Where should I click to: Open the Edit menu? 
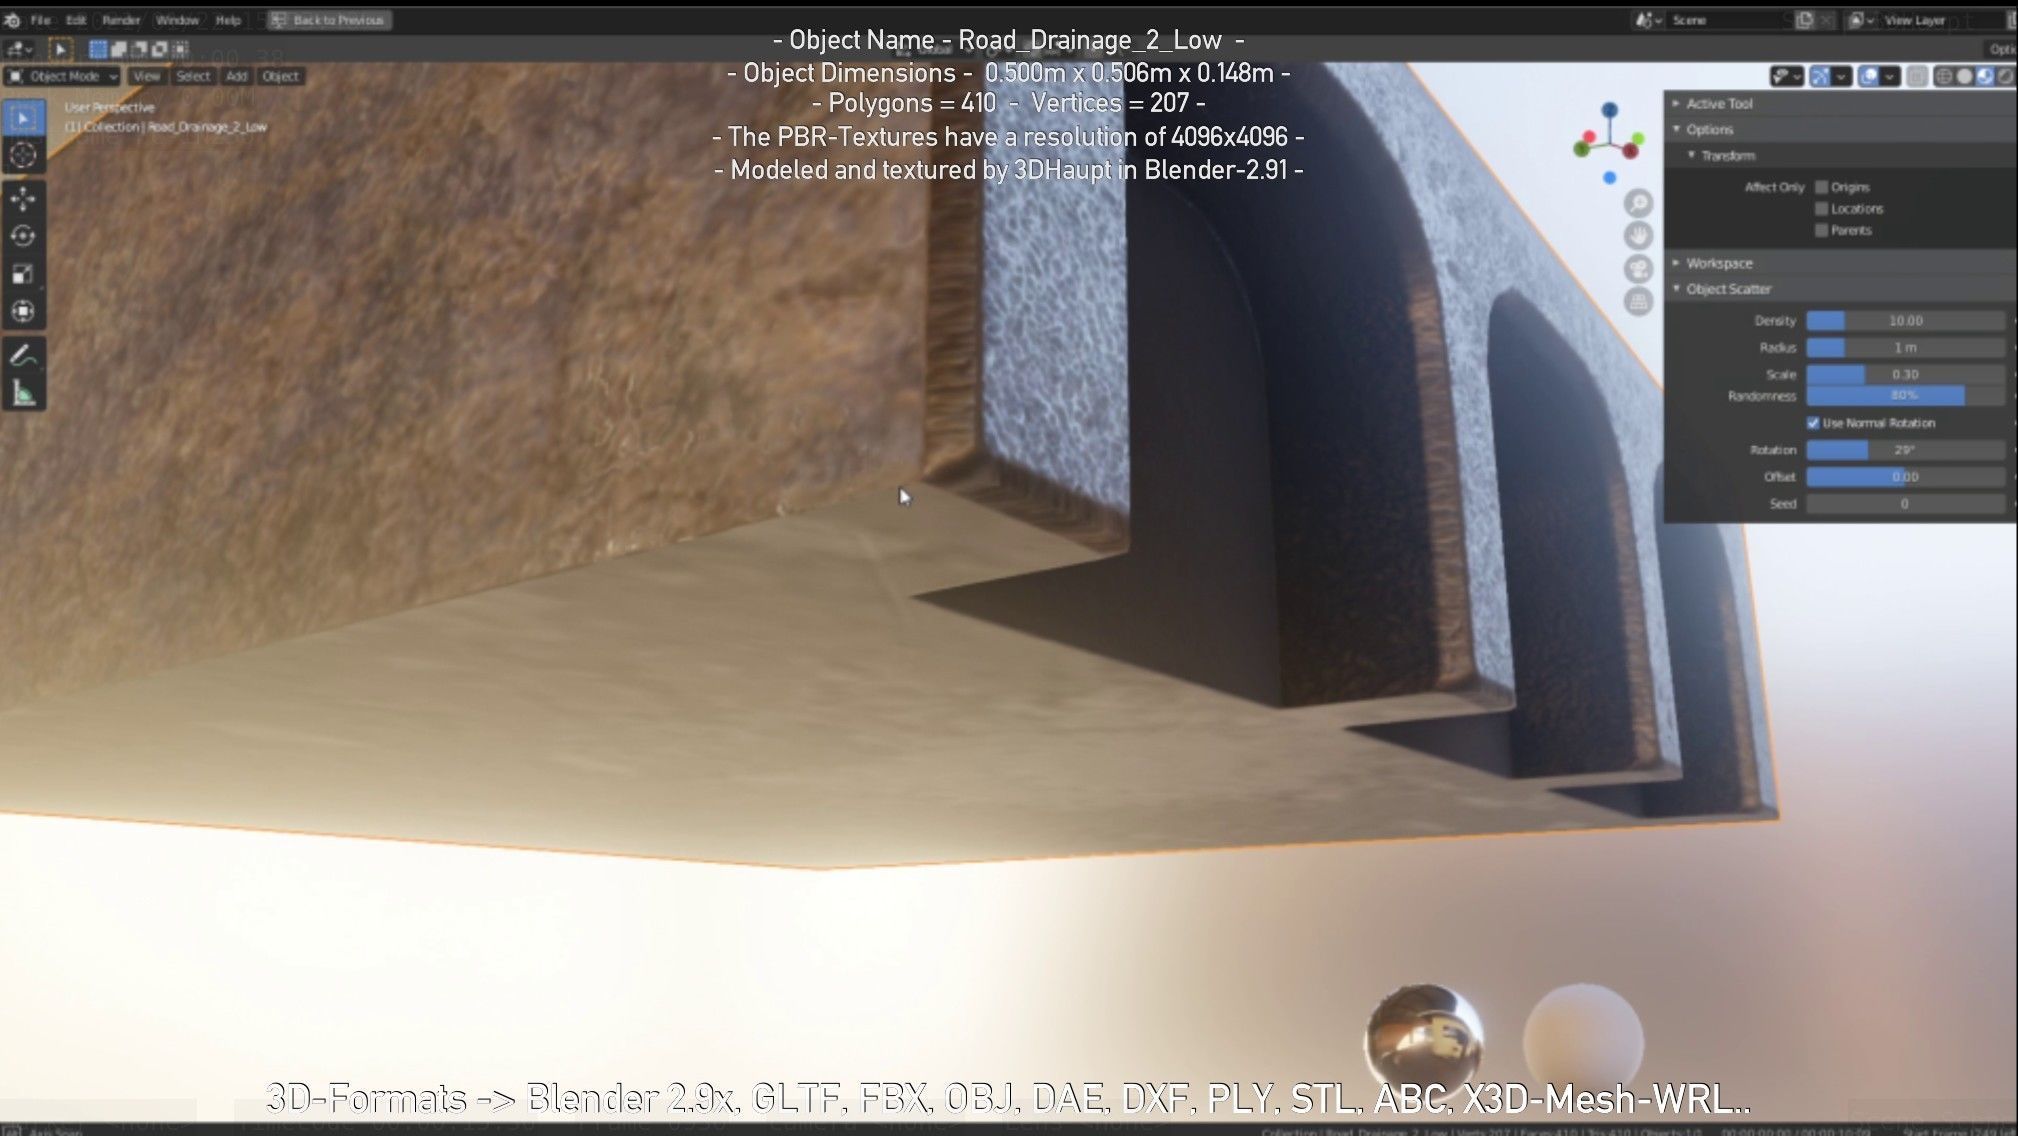tap(76, 20)
